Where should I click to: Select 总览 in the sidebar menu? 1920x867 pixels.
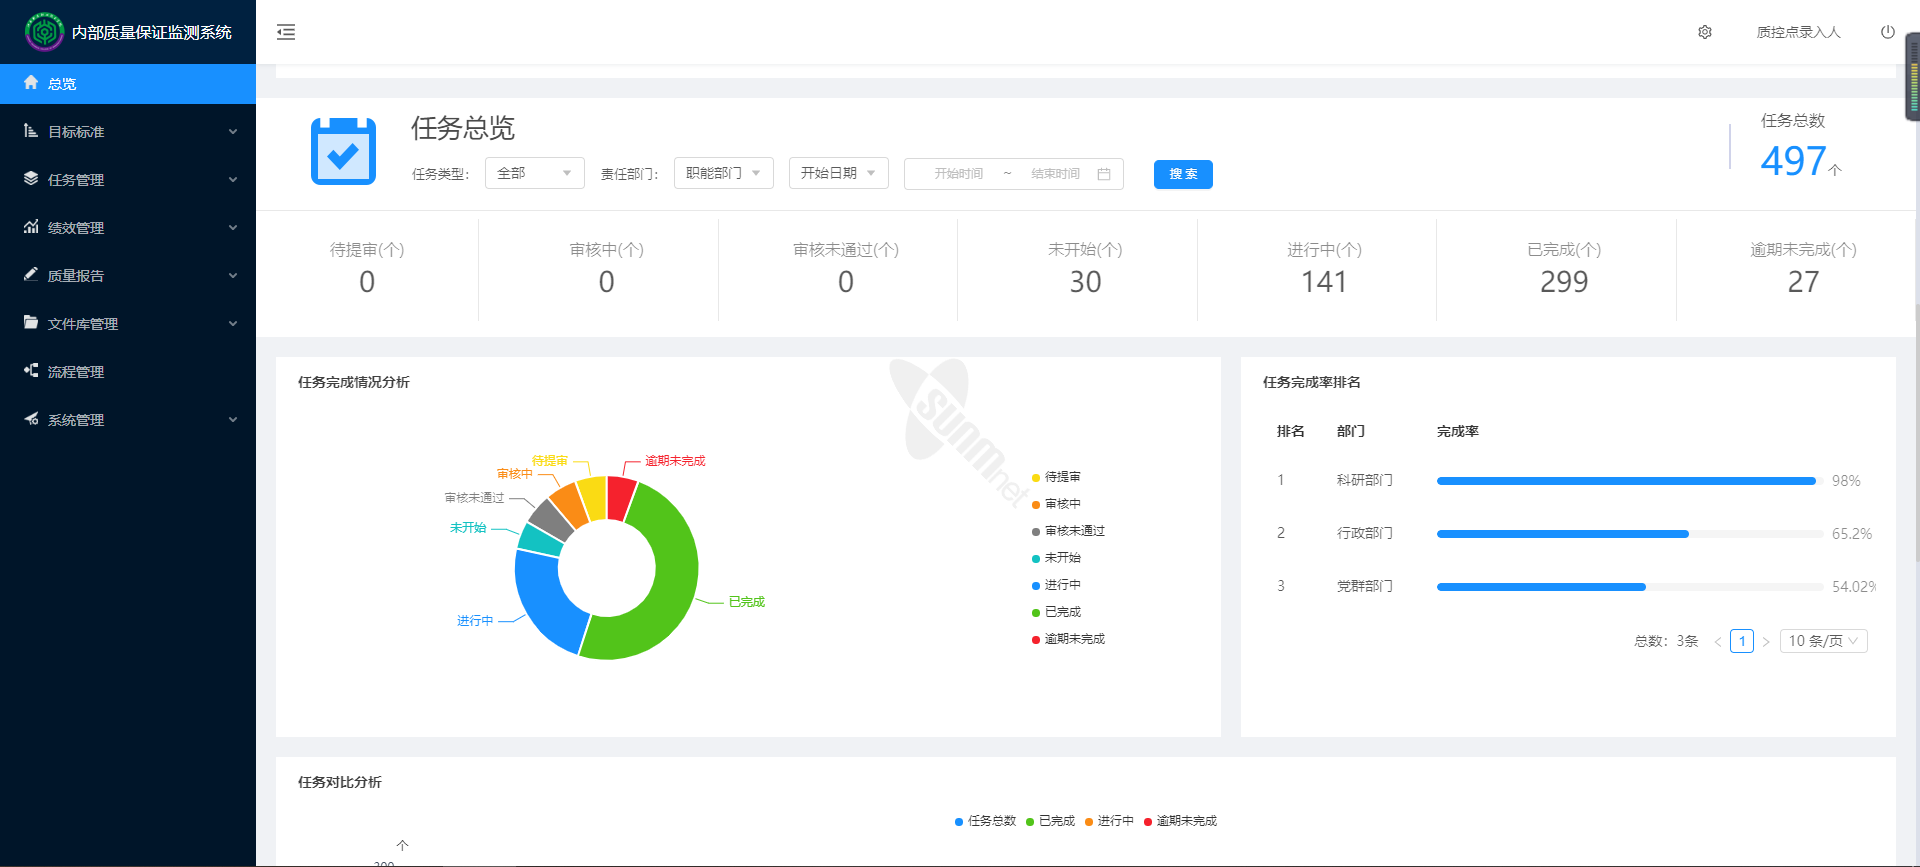pos(62,84)
